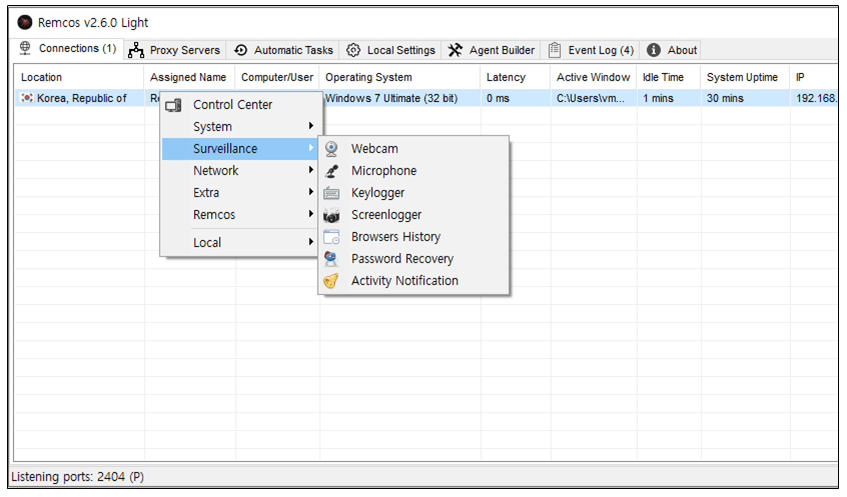Expand the Surveillance submenu arrow
The width and height of the screenshot is (847, 497).
pos(311,148)
